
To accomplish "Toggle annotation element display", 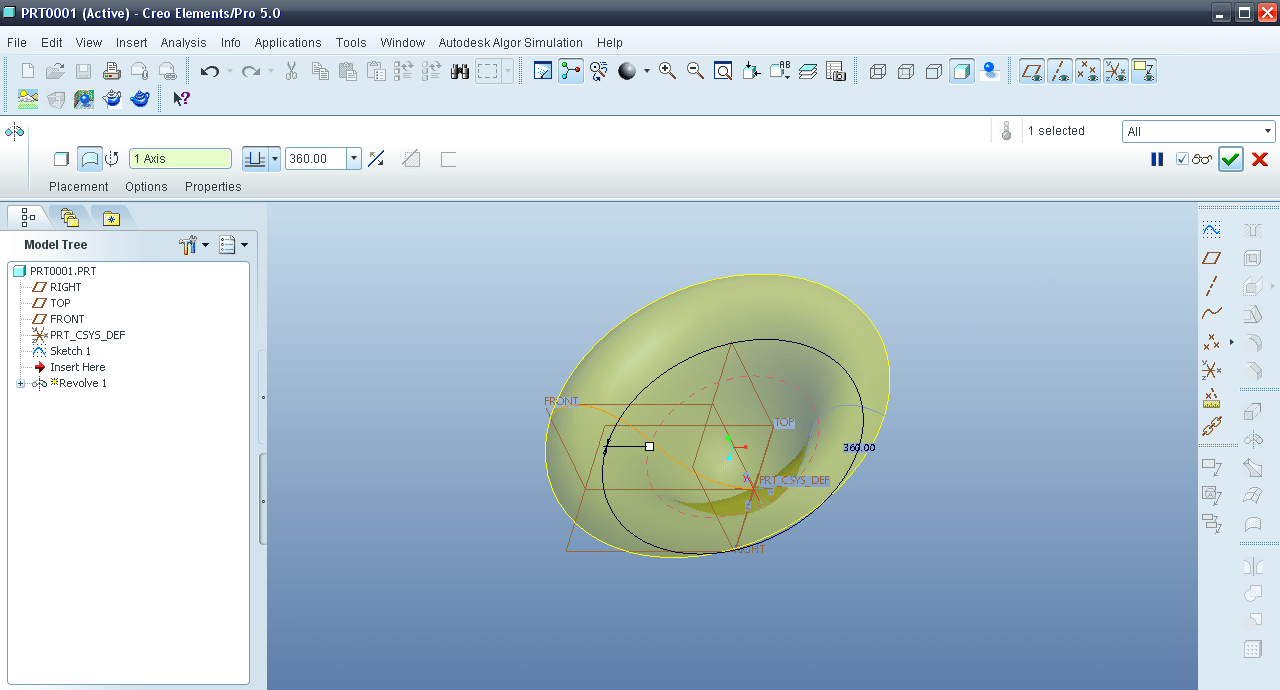I will [x=1144, y=71].
